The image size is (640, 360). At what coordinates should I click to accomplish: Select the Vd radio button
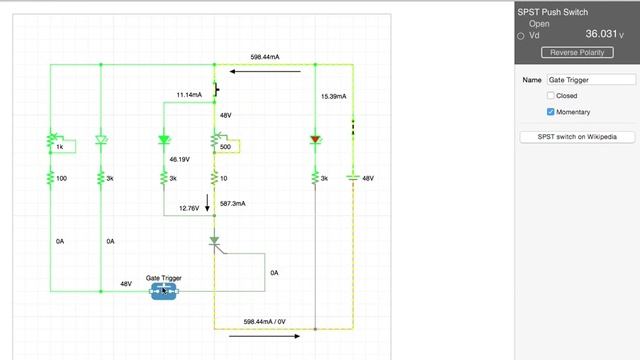coord(521,36)
